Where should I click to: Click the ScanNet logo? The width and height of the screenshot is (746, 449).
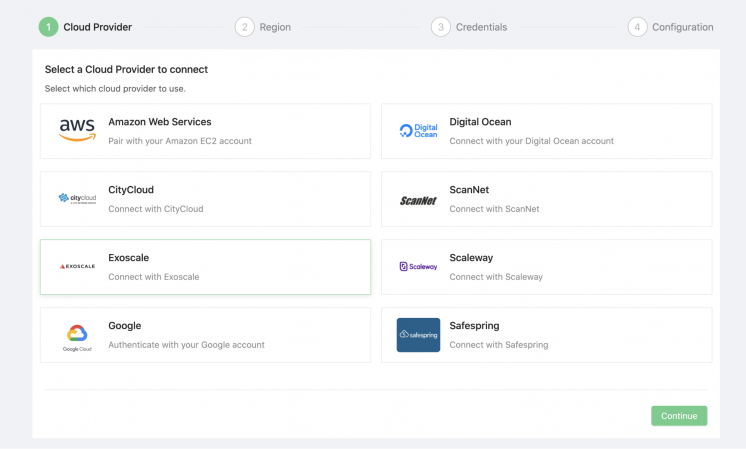click(418, 199)
